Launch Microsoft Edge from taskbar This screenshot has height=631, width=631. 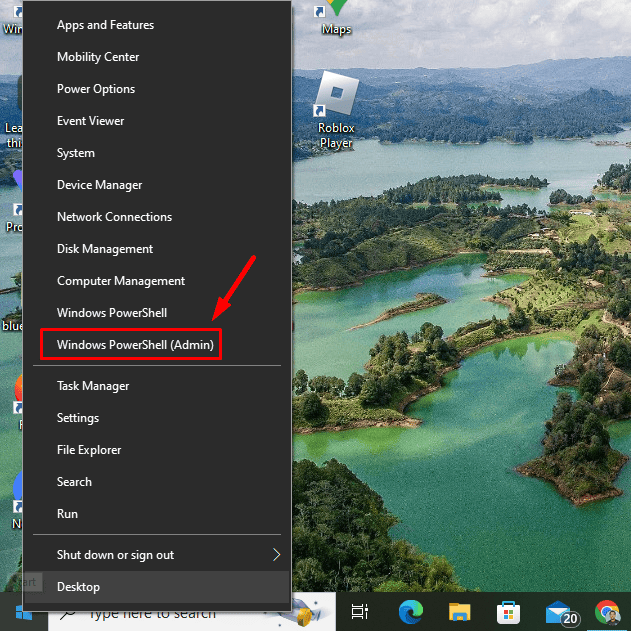pos(410,612)
